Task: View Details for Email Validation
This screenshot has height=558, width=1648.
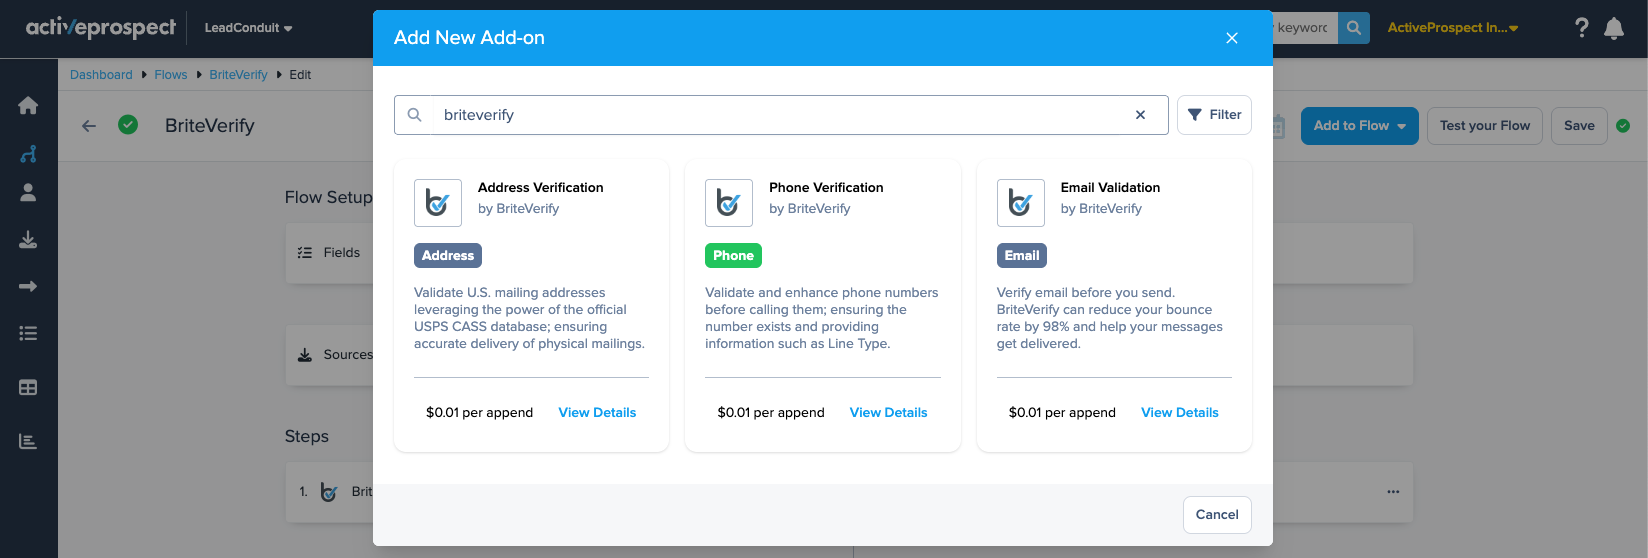Action: point(1180,413)
